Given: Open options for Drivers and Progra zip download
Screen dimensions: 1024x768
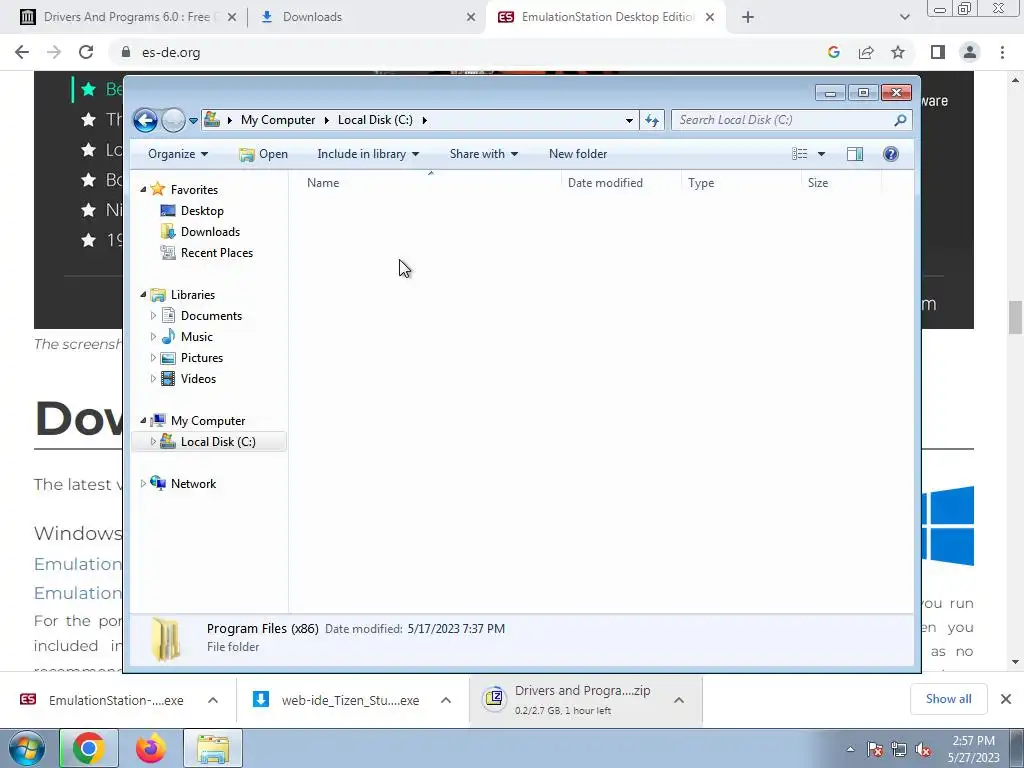Looking at the screenshot, I should pyautogui.click(x=679, y=700).
